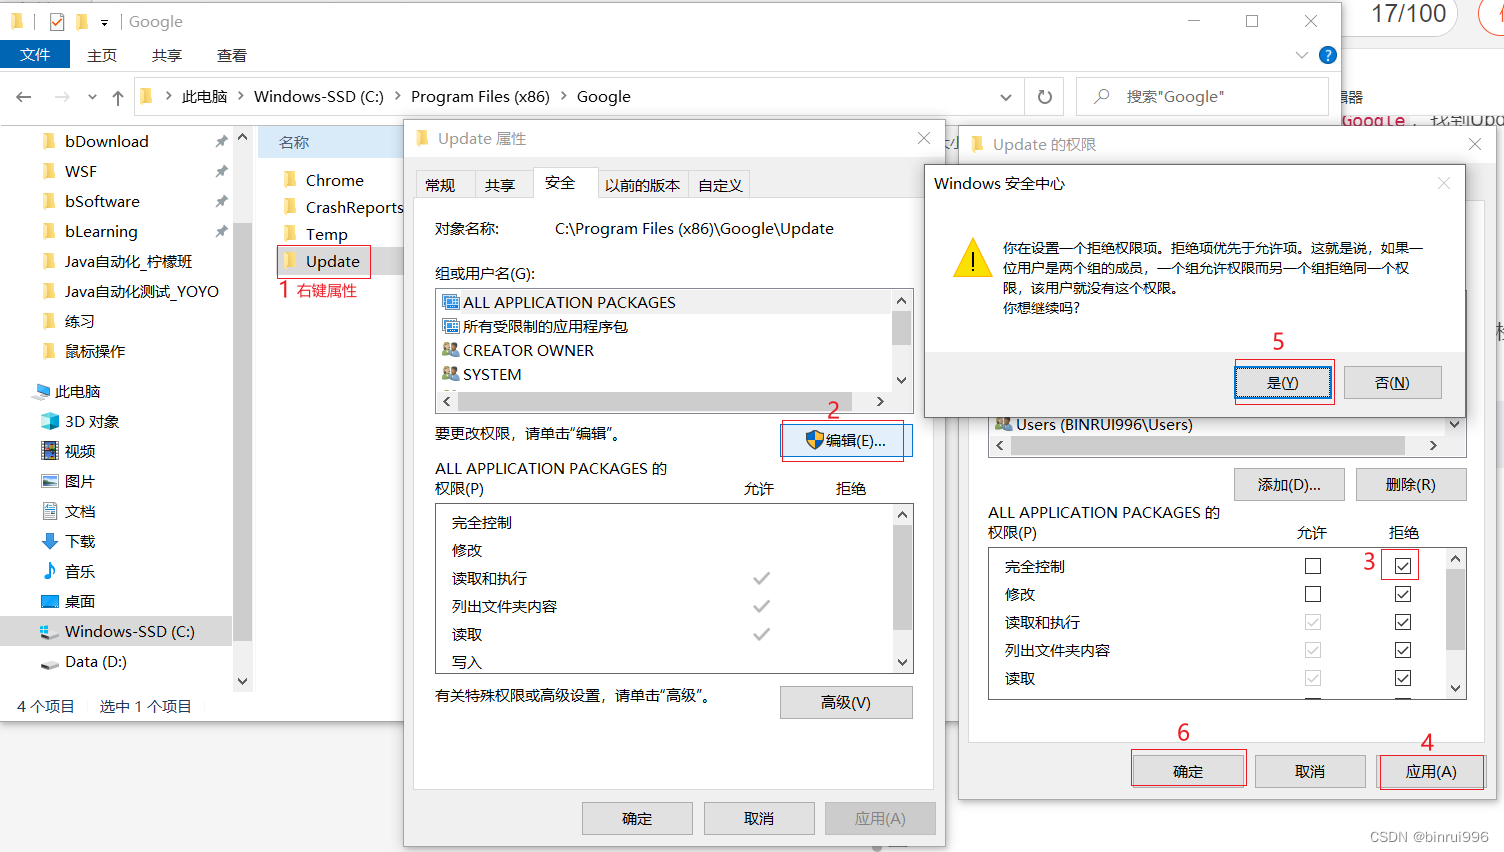Select the Temp folder icon
Viewport: 1504px width, 852px height.
(x=290, y=234)
